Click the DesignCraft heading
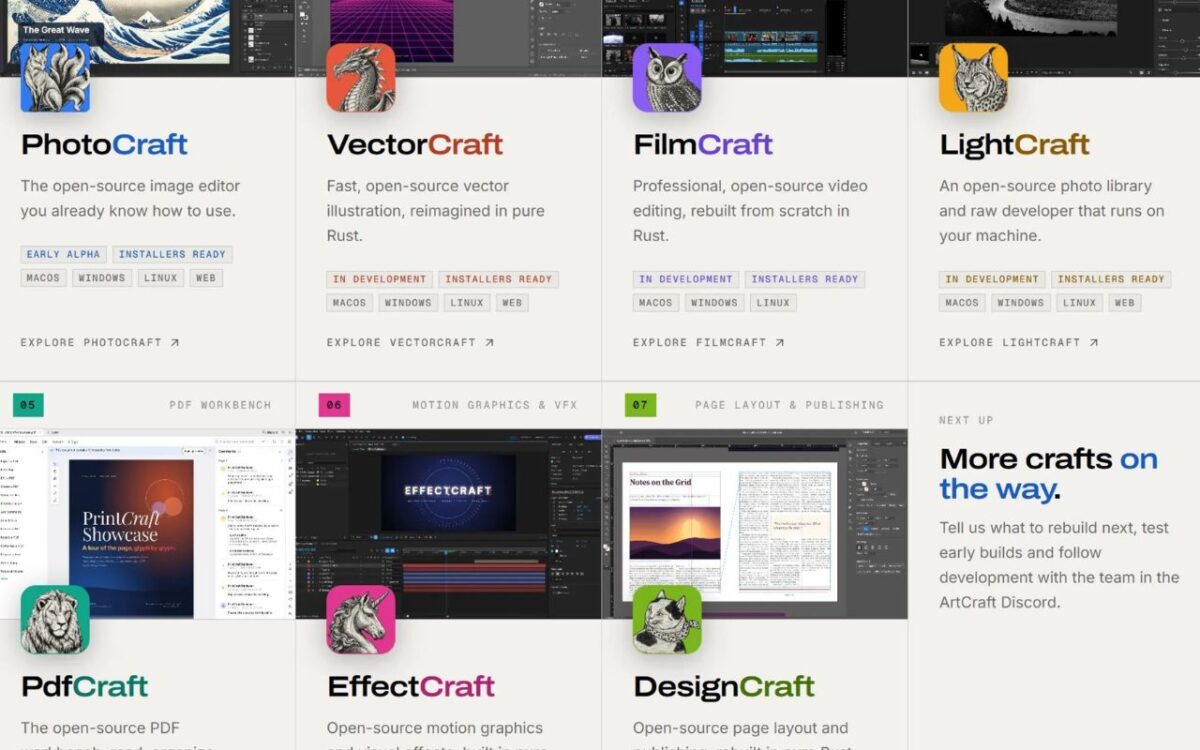 (x=724, y=687)
